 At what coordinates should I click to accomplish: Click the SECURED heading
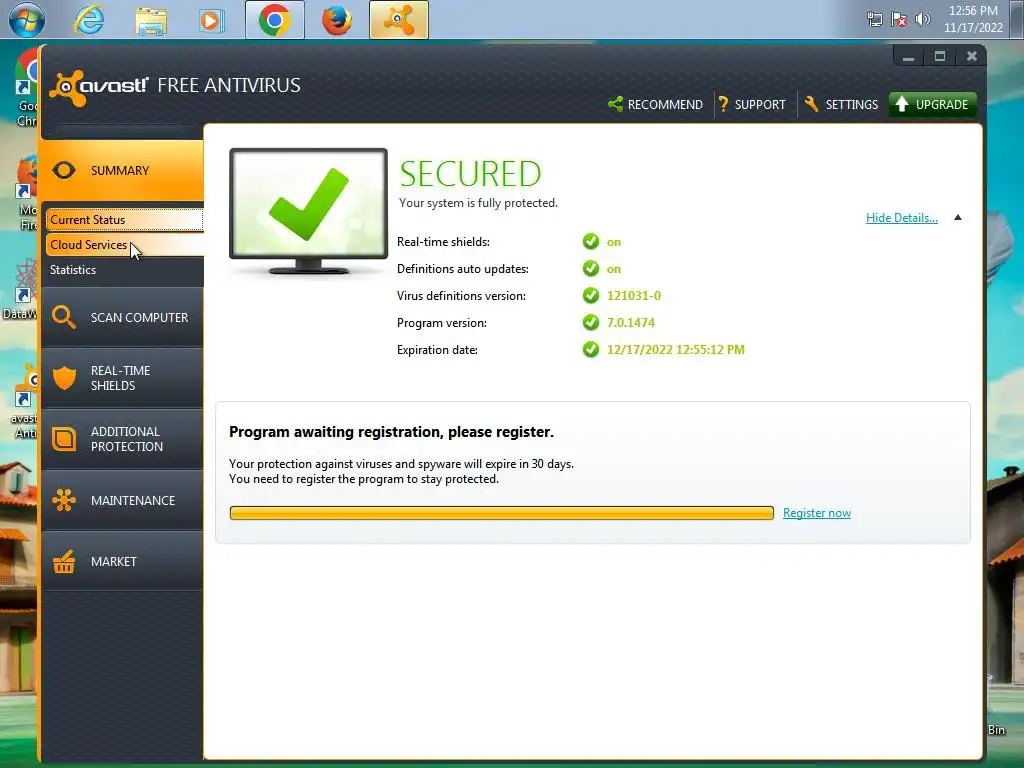tap(470, 174)
